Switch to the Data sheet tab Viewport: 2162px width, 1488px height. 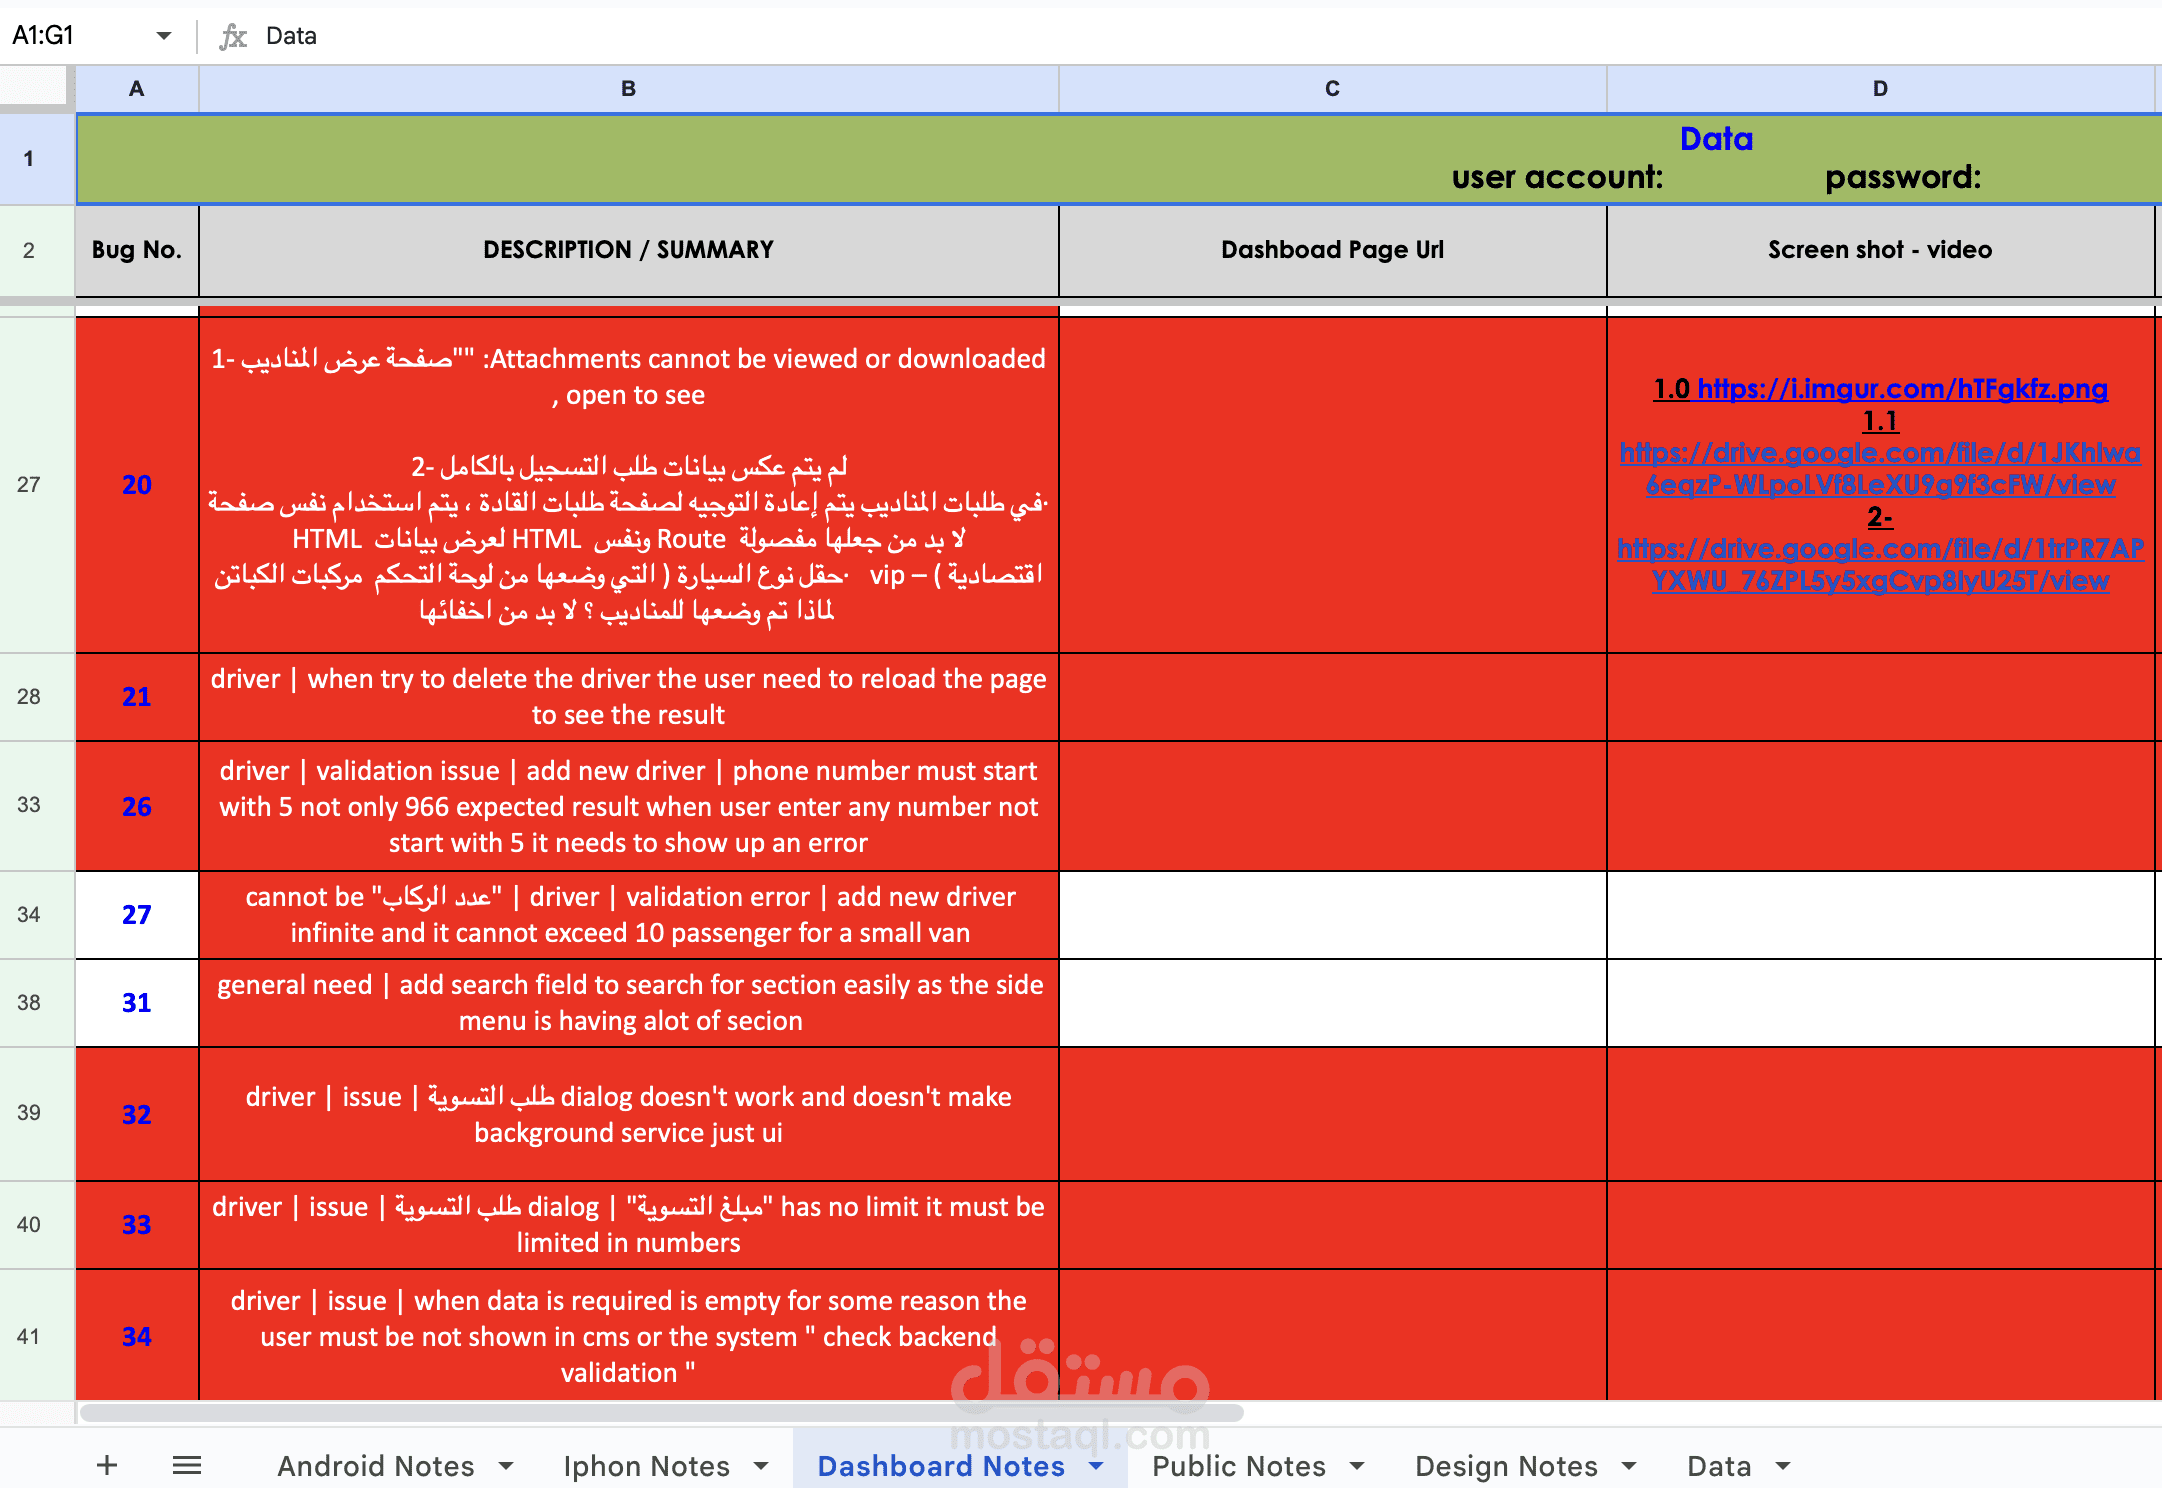(x=1718, y=1466)
